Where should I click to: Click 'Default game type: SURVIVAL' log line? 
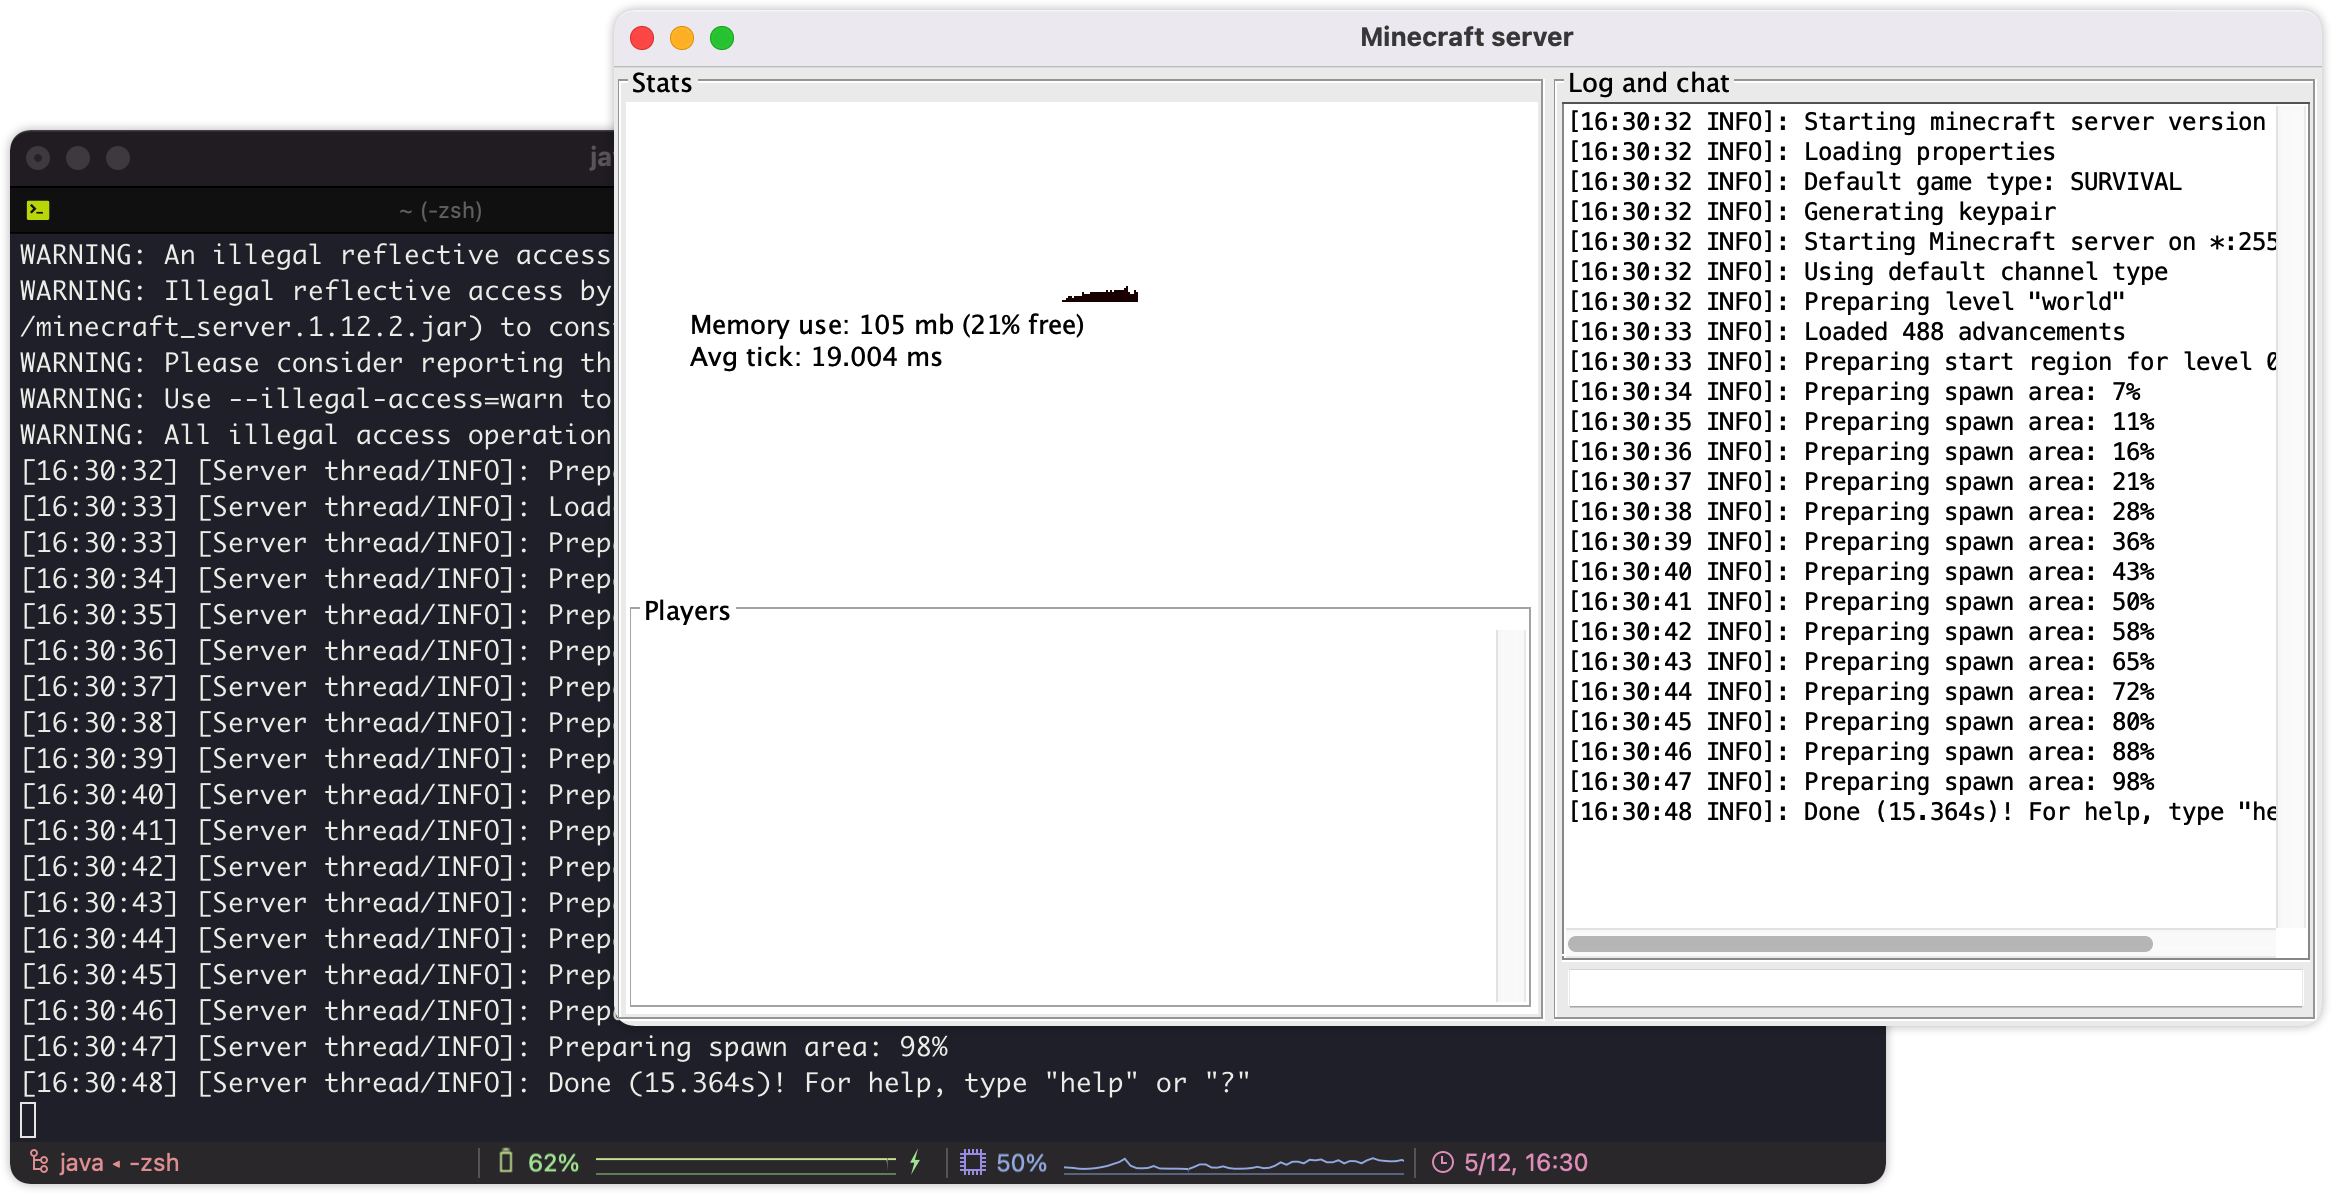[x=1874, y=182]
